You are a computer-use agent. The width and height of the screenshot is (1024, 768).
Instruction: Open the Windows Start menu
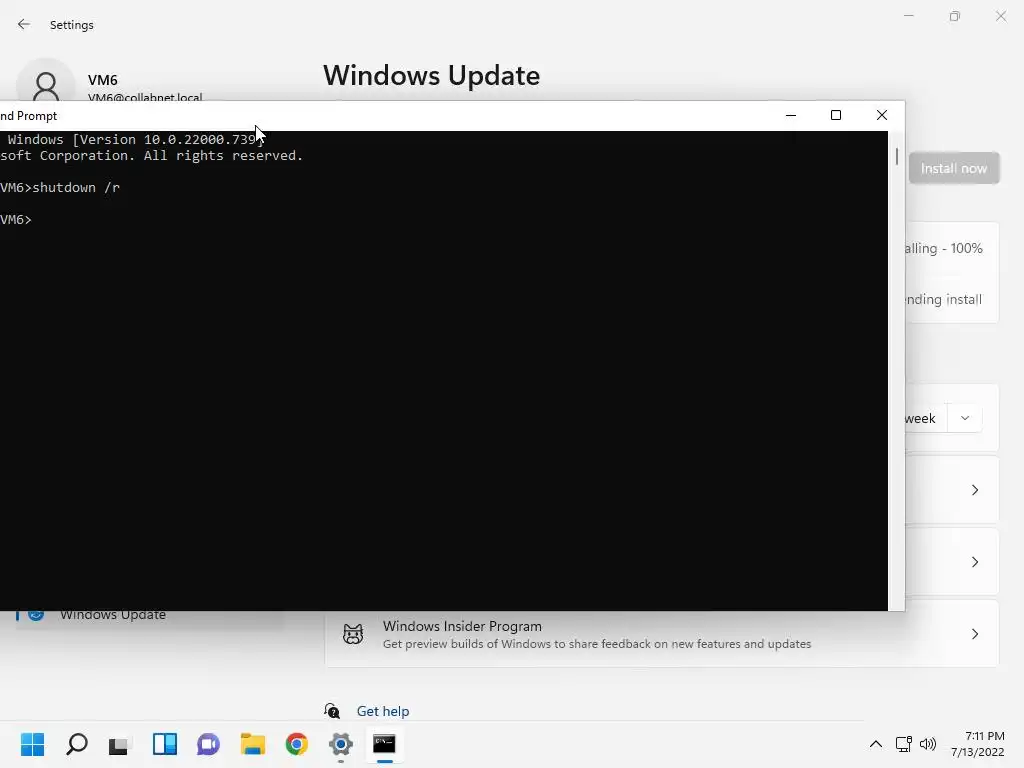click(x=32, y=744)
